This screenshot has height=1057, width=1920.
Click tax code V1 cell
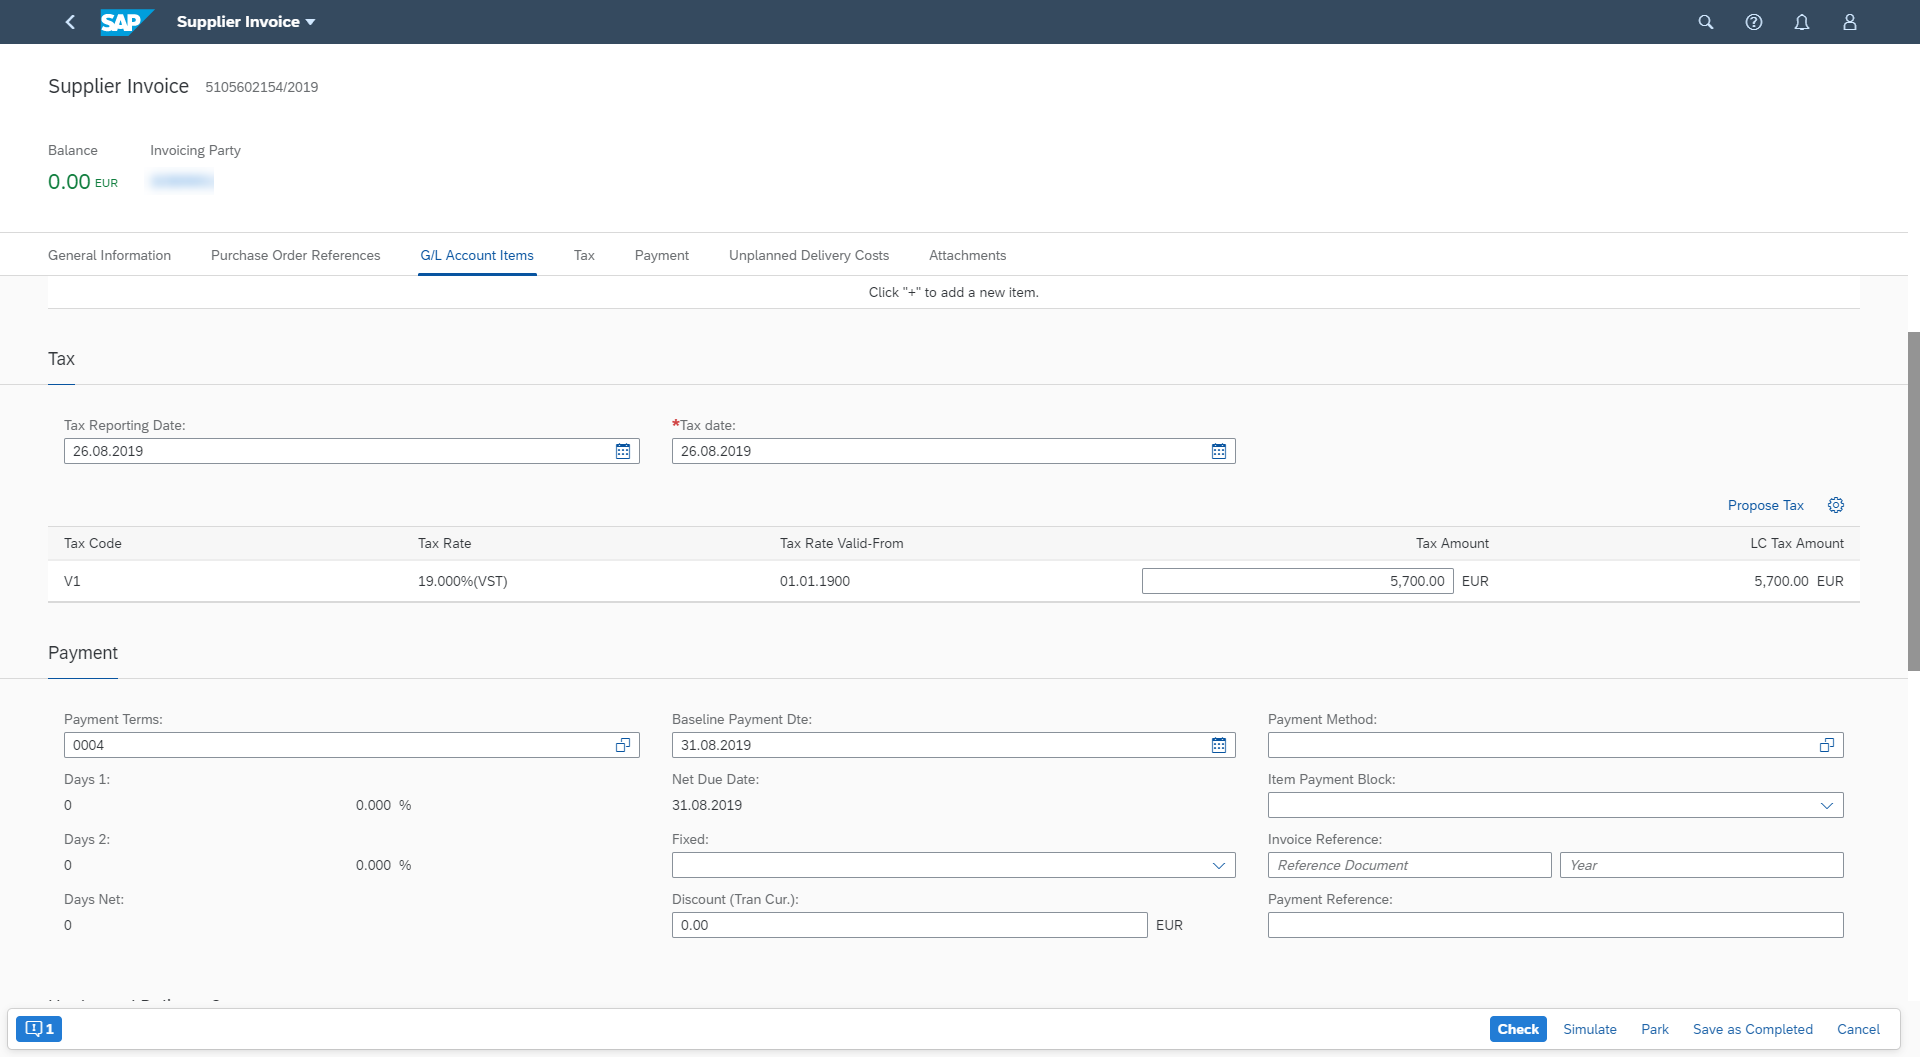tap(72, 581)
